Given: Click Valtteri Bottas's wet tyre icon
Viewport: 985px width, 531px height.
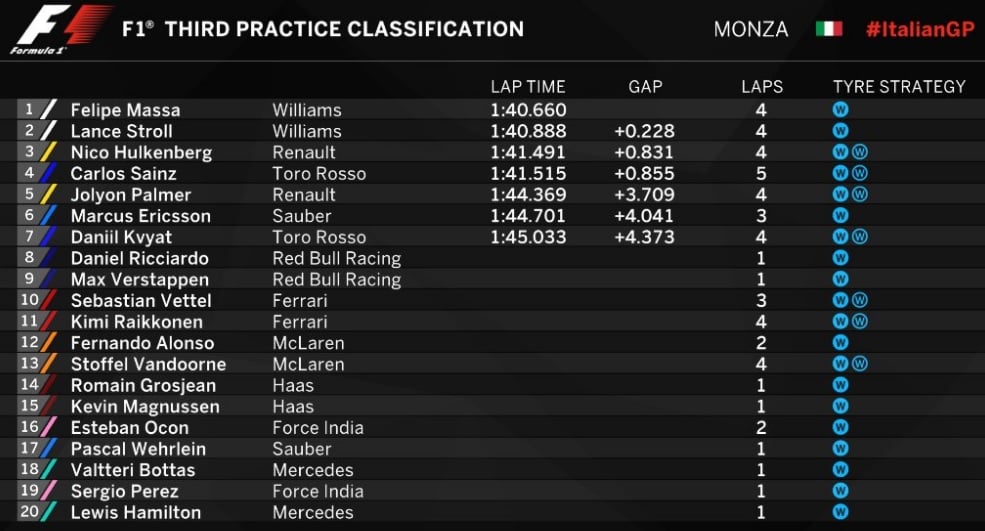Looking at the screenshot, I should (840, 470).
